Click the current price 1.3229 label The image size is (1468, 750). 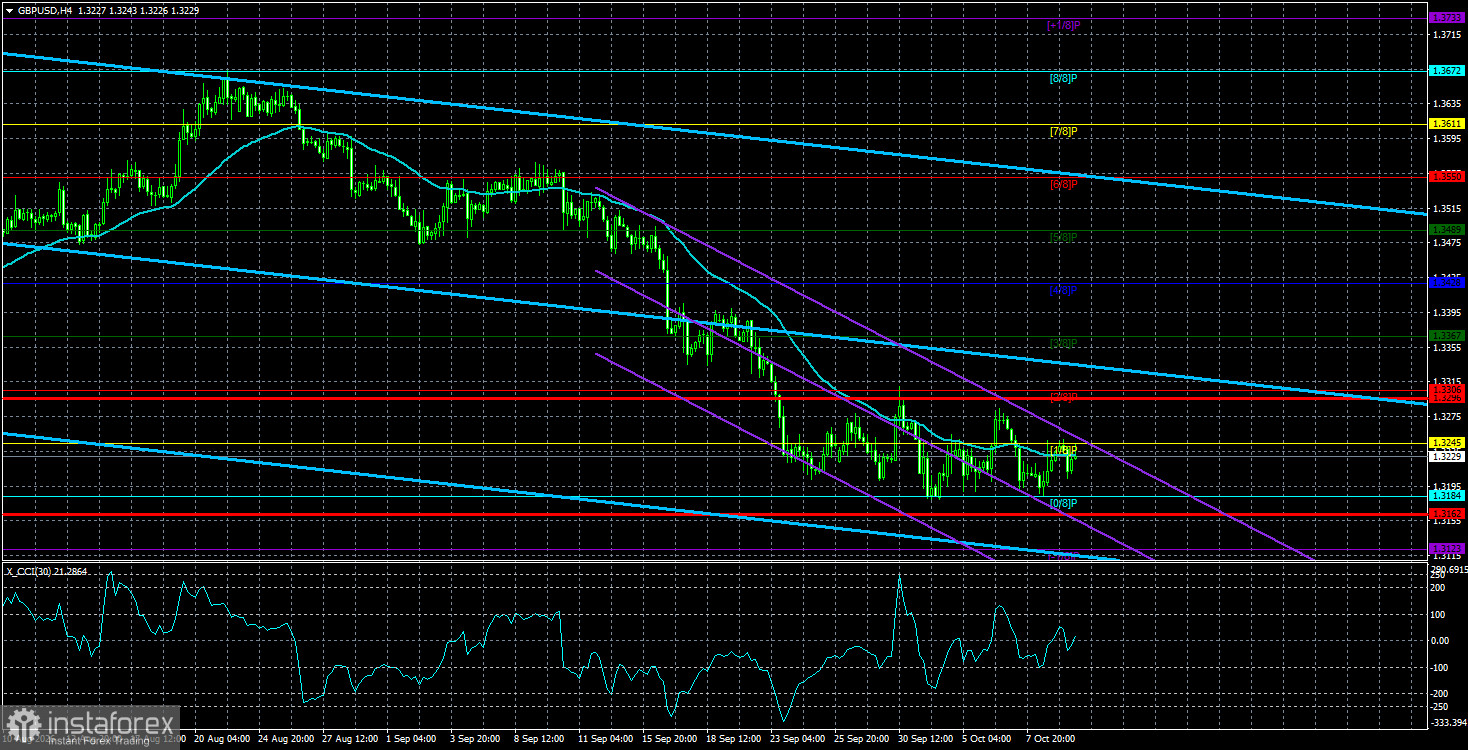point(1447,456)
